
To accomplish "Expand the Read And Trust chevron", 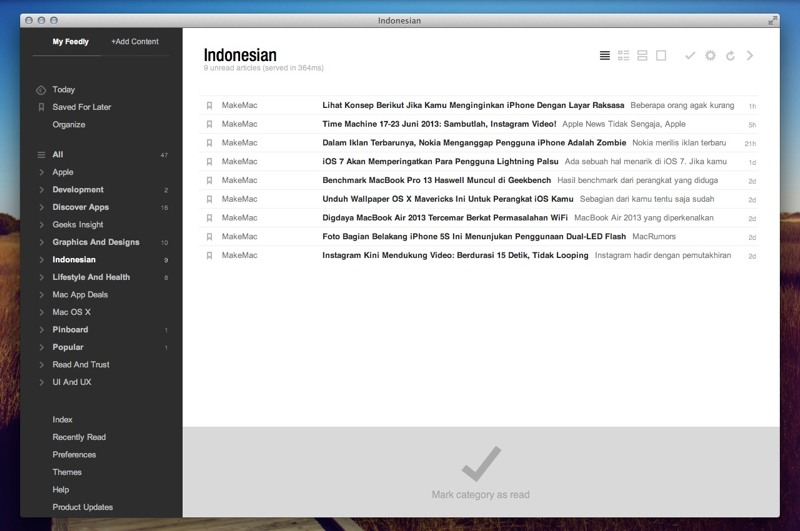I will point(41,365).
